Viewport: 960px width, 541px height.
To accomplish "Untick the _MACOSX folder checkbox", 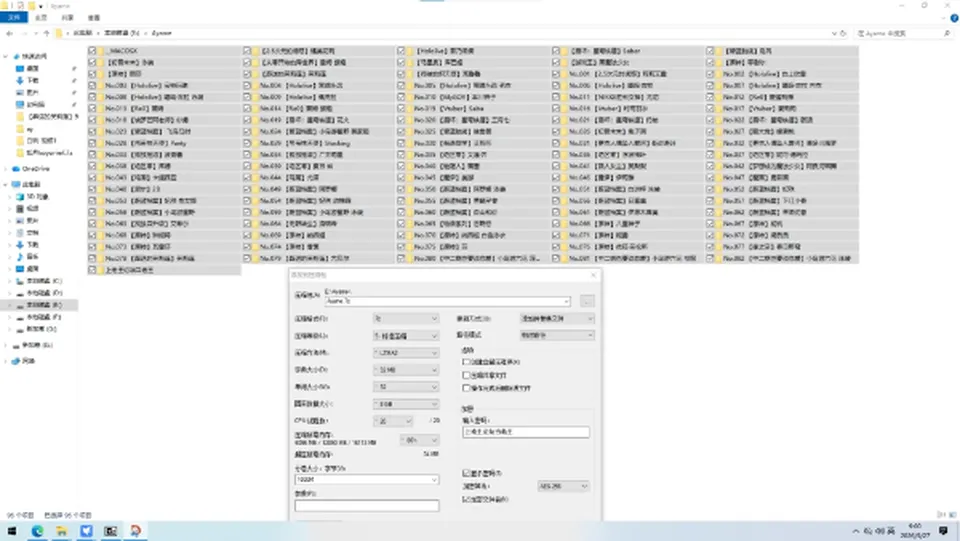I will point(92,51).
